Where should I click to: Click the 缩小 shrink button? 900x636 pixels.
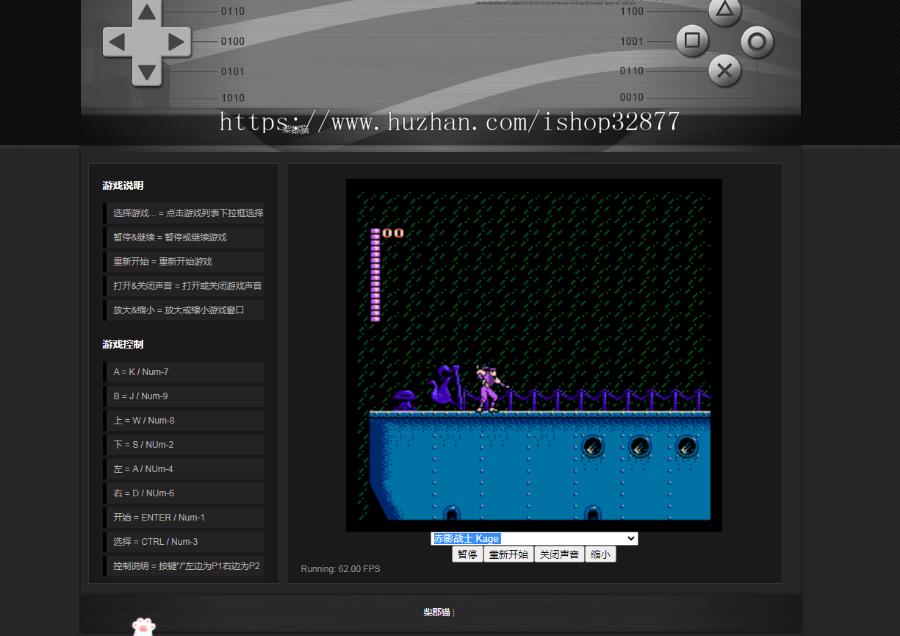tap(600, 554)
